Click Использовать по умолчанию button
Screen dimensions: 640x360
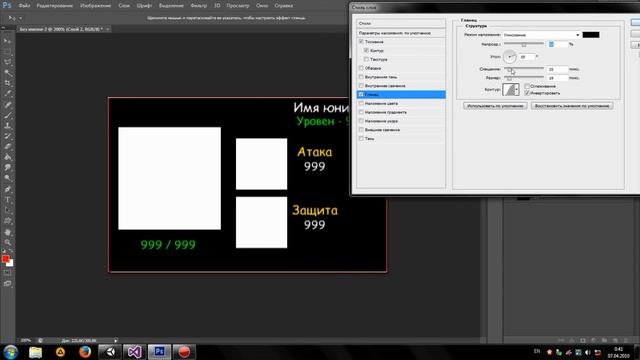[495, 106]
